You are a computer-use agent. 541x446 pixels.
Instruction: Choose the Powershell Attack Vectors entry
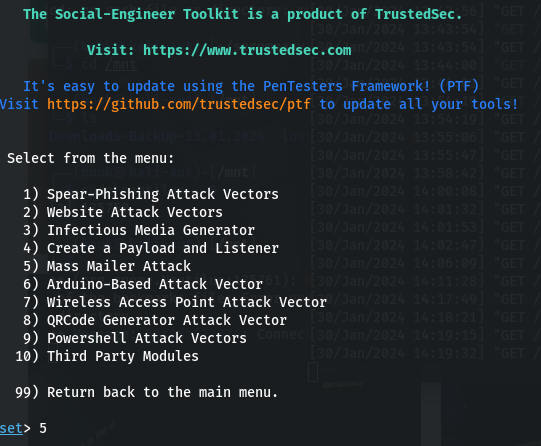135,338
